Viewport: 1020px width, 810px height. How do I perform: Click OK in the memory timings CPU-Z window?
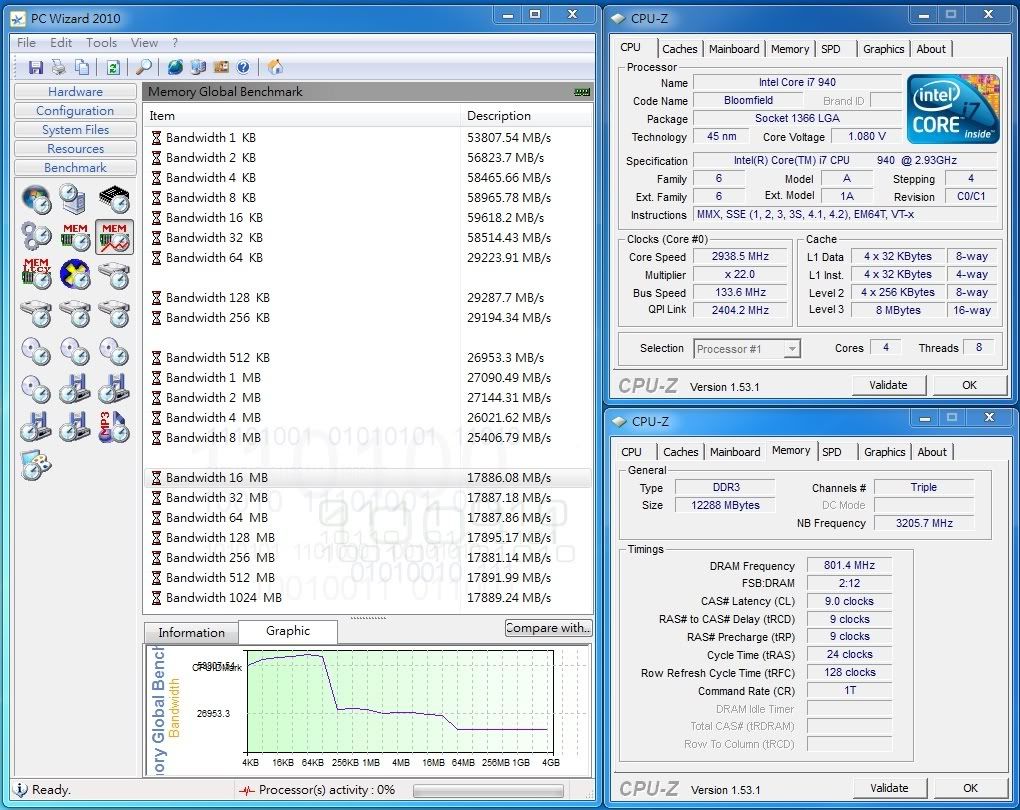pyautogui.click(x=970, y=788)
